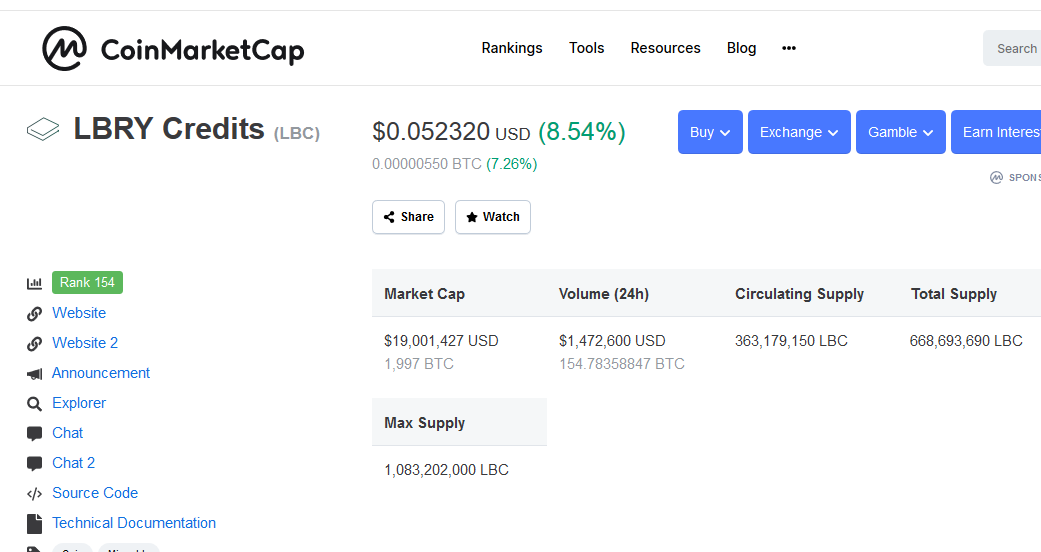The width and height of the screenshot is (1041, 552).
Task: Expand the Gamble dropdown
Action: click(900, 132)
